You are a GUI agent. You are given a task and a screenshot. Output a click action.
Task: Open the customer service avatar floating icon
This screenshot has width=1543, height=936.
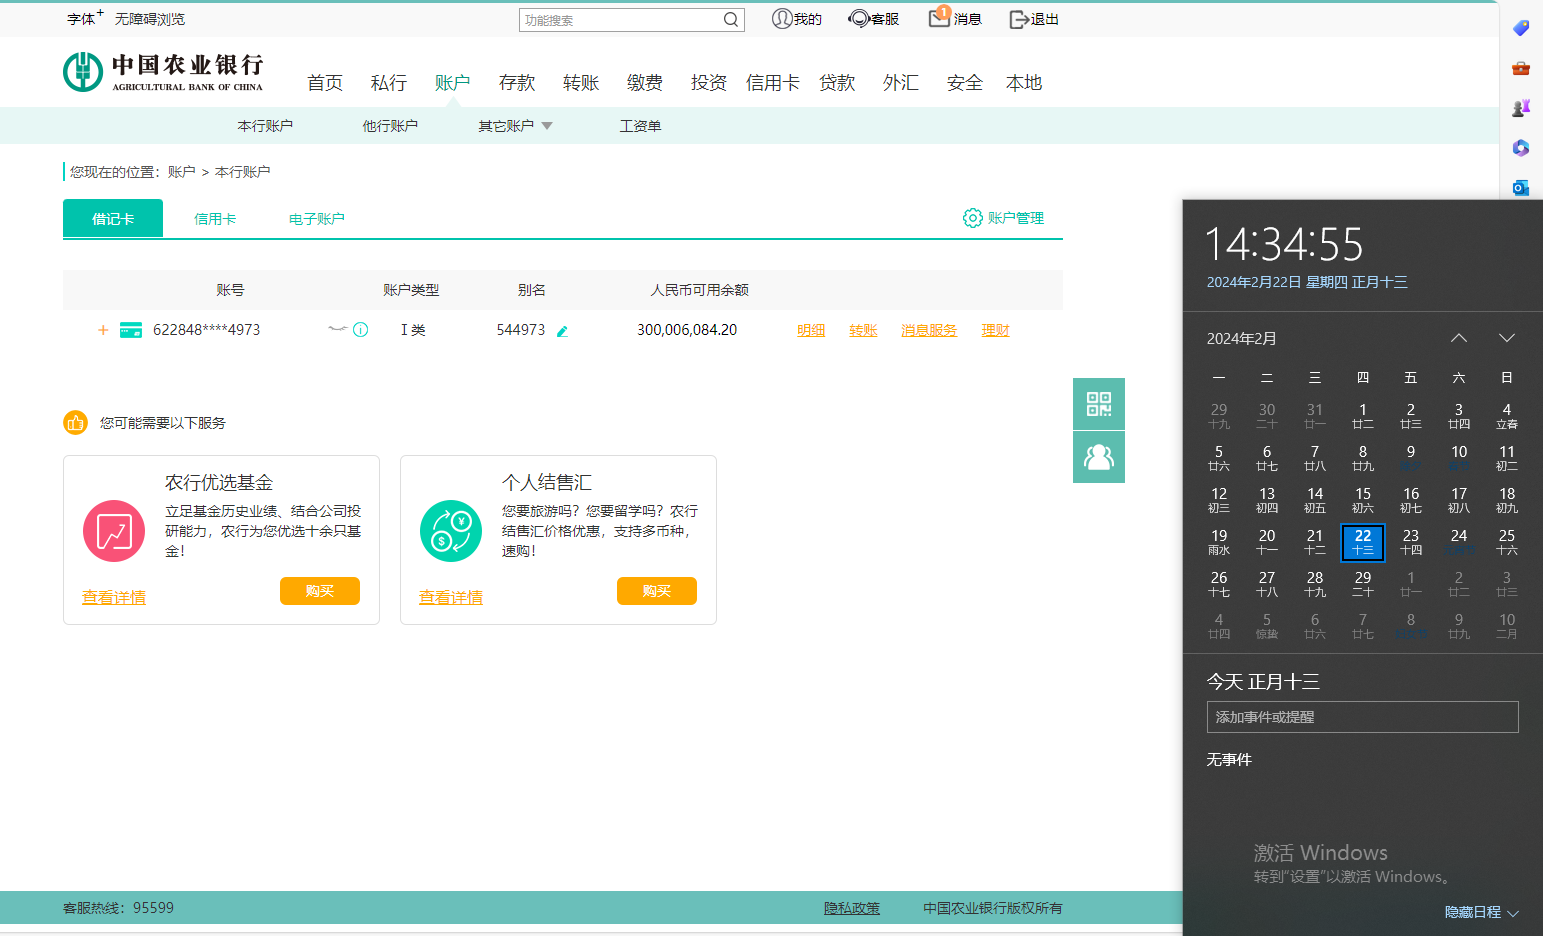1098,457
